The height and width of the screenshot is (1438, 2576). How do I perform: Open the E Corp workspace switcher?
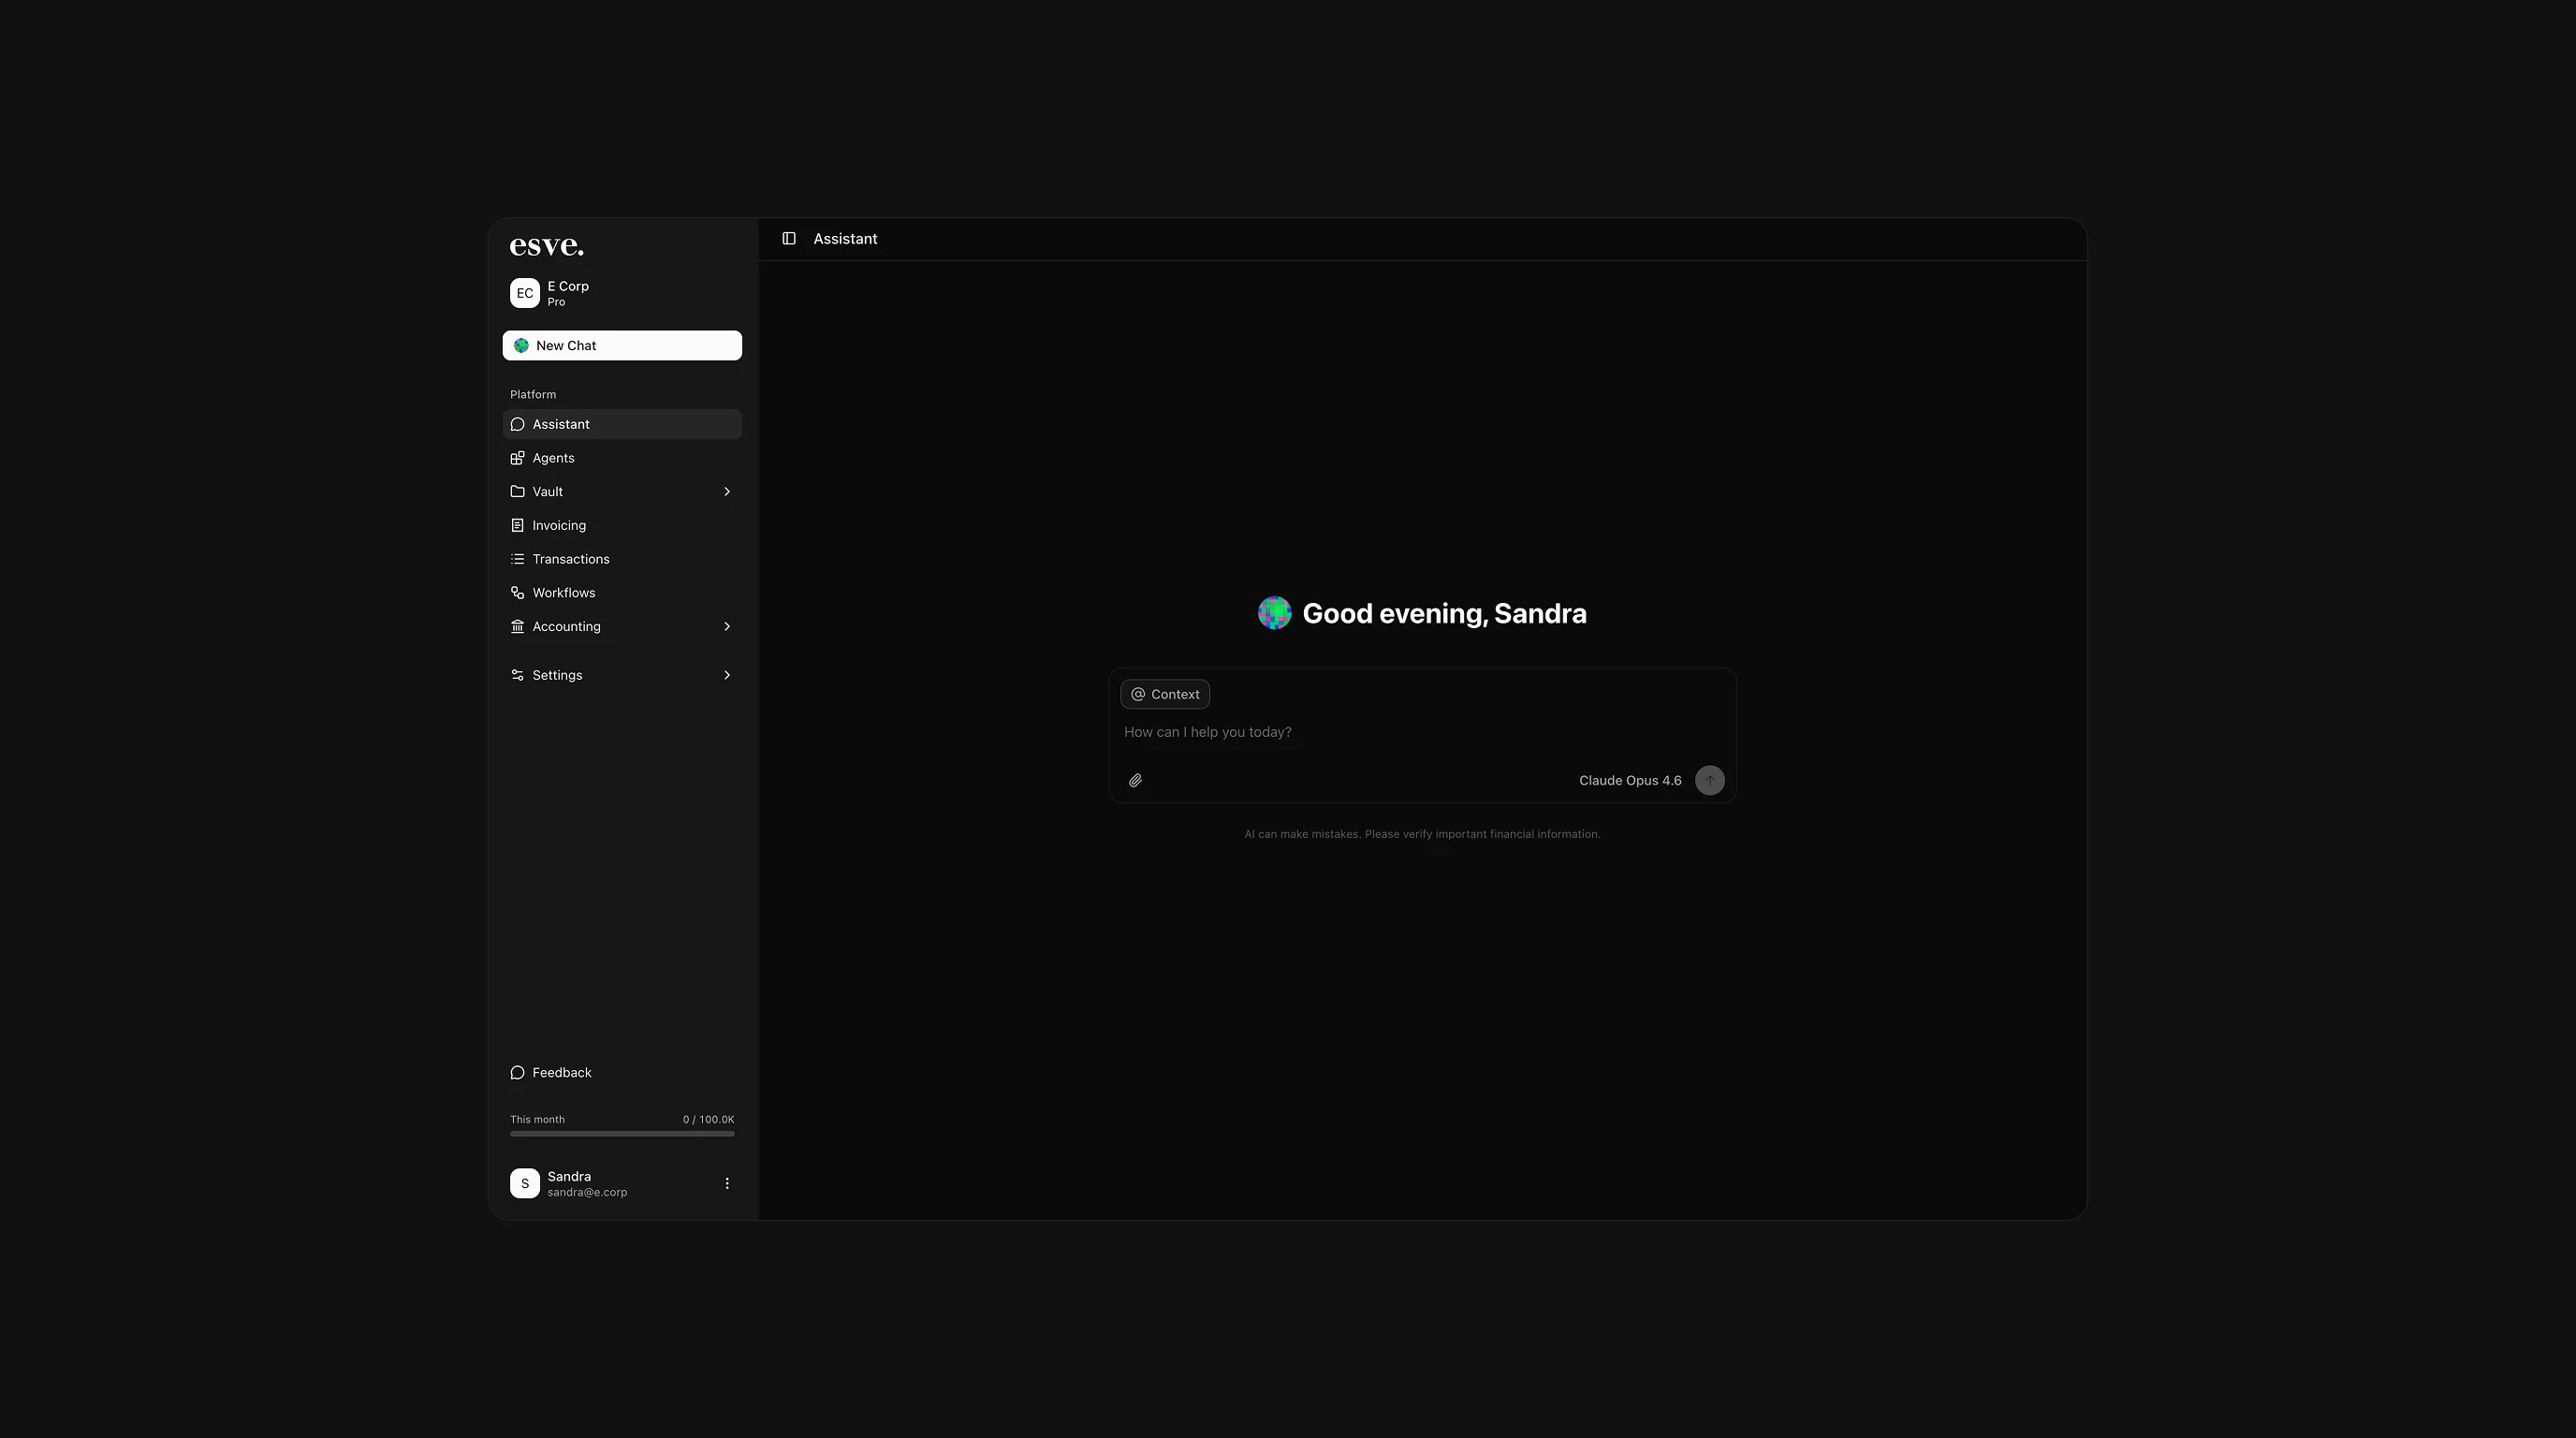(566, 293)
